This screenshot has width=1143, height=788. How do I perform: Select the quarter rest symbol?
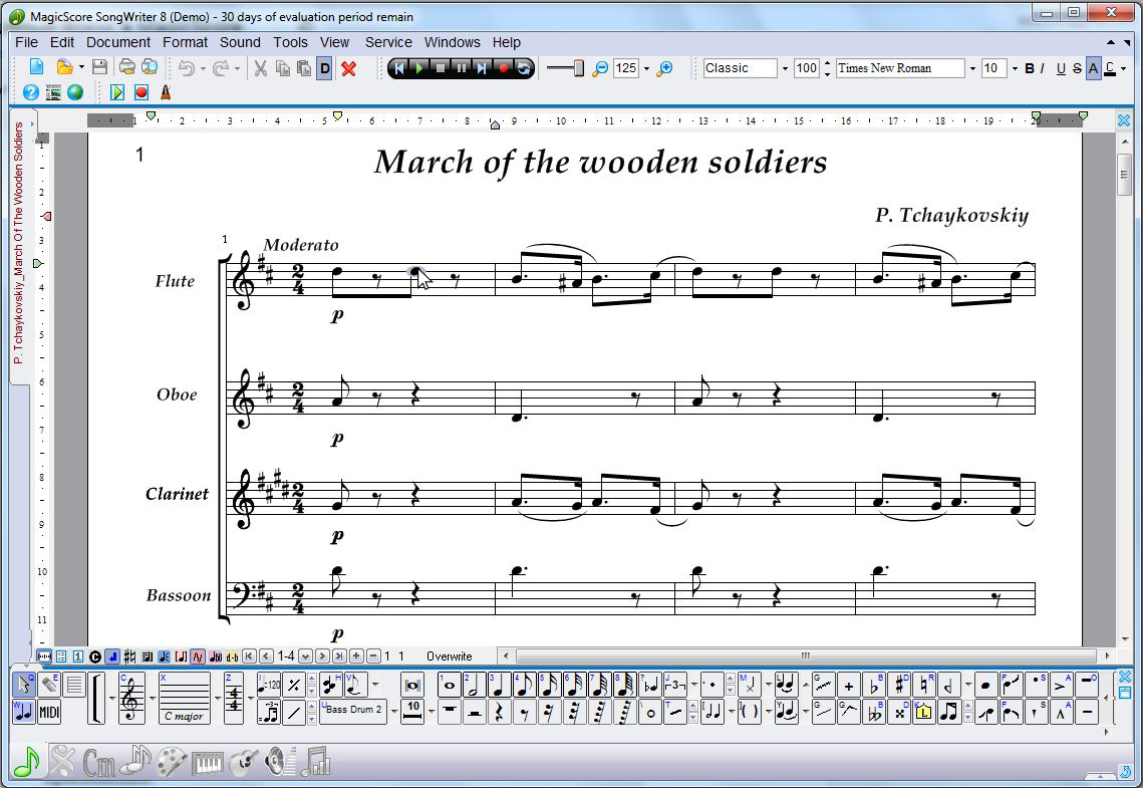coord(499,711)
